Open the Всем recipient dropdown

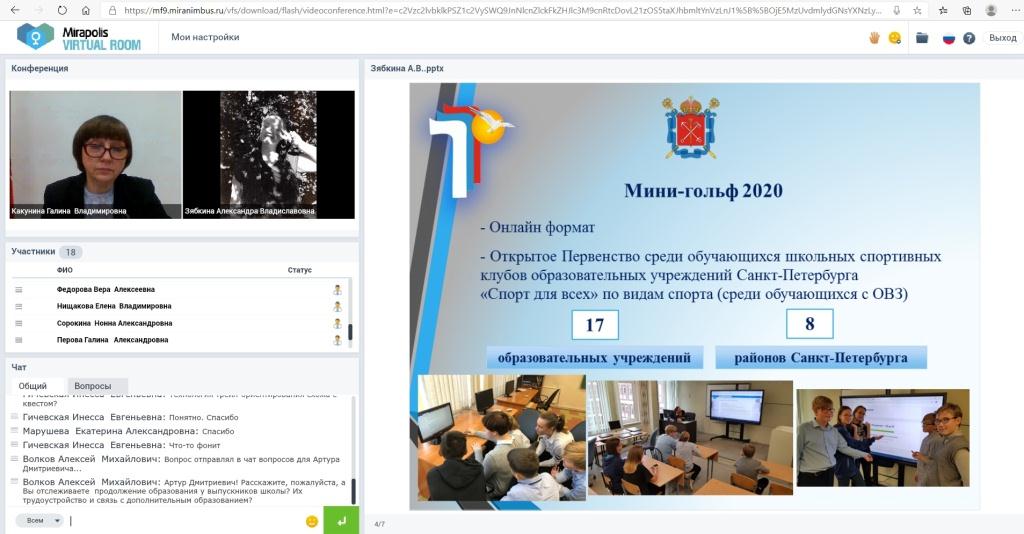(39, 520)
